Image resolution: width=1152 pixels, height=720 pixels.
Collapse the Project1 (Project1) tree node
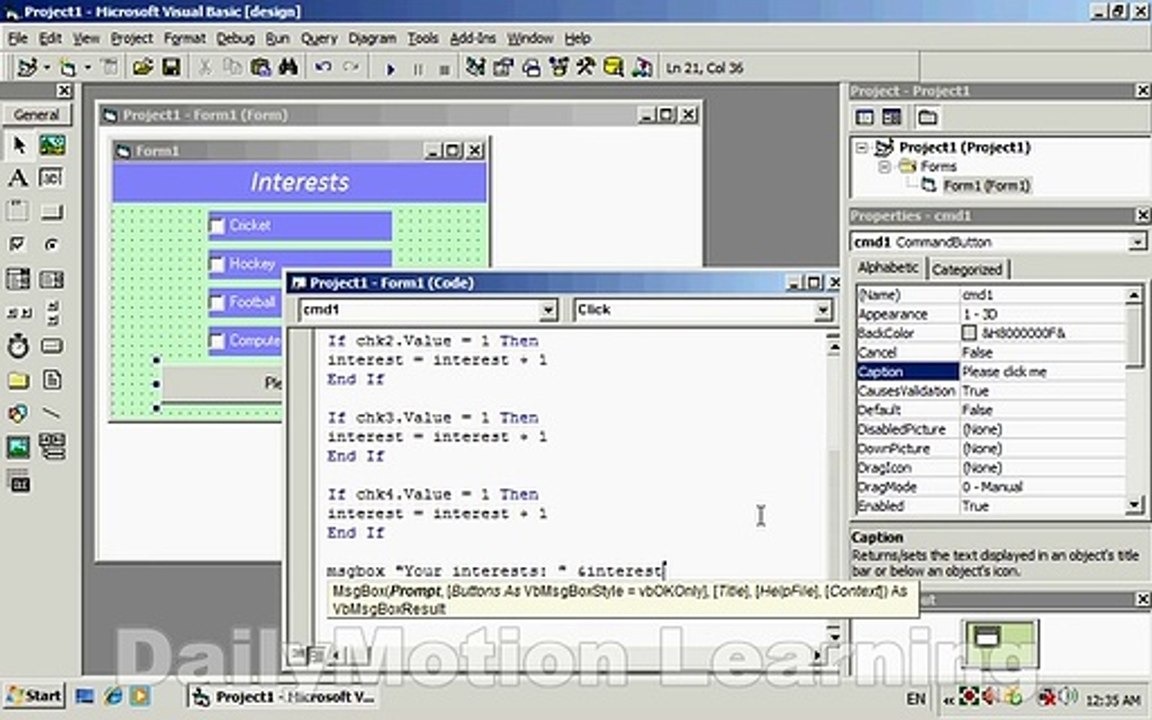coord(862,148)
